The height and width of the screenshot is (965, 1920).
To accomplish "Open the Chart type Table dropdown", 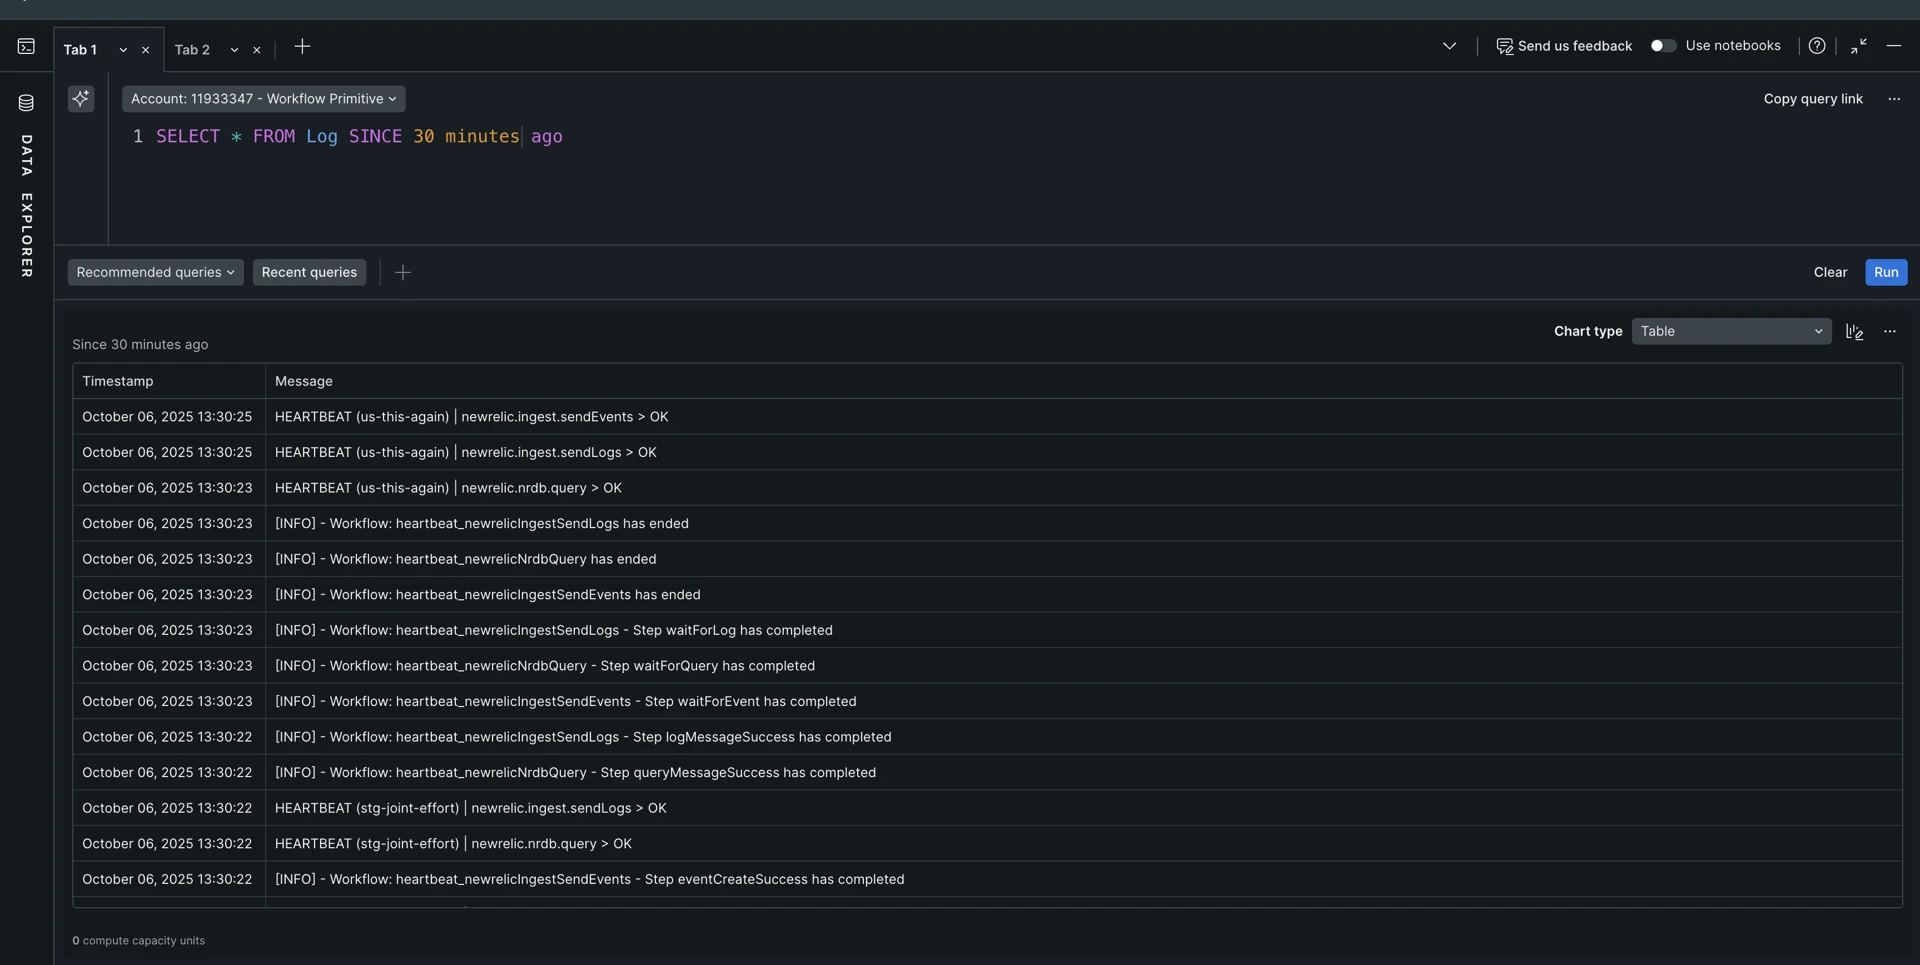I will [x=1731, y=331].
